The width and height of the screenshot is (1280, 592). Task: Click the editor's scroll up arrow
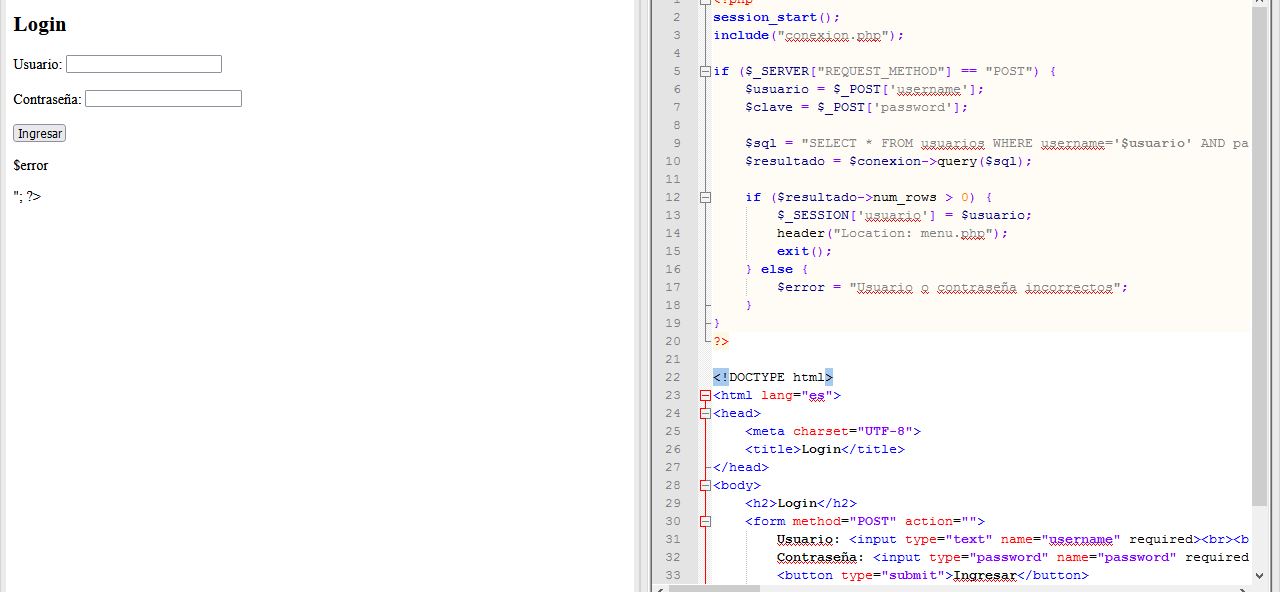1259,4
